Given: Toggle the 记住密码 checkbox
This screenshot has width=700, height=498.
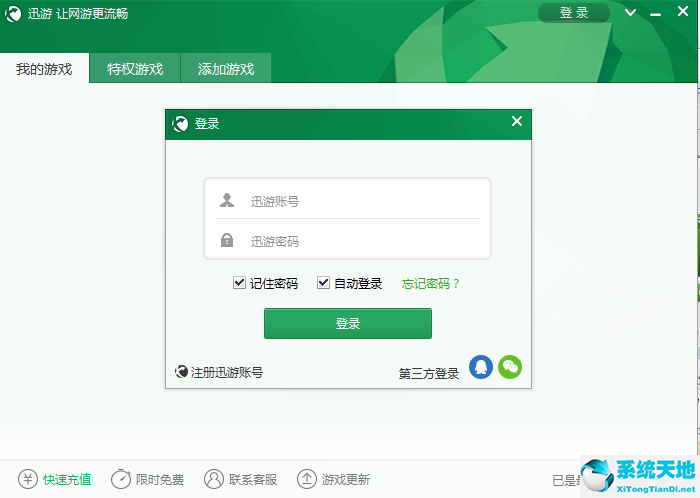Looking at the screenshot, I should [239, 282].
